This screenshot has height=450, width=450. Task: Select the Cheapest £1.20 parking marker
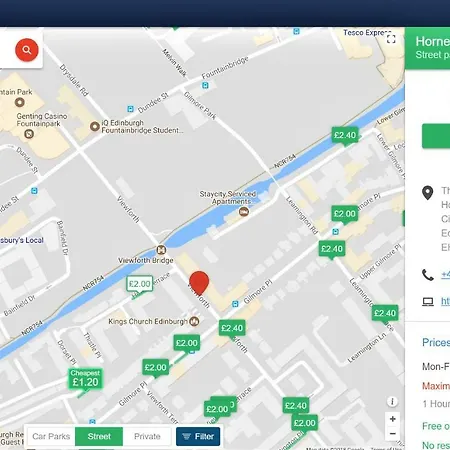(85, 379)
